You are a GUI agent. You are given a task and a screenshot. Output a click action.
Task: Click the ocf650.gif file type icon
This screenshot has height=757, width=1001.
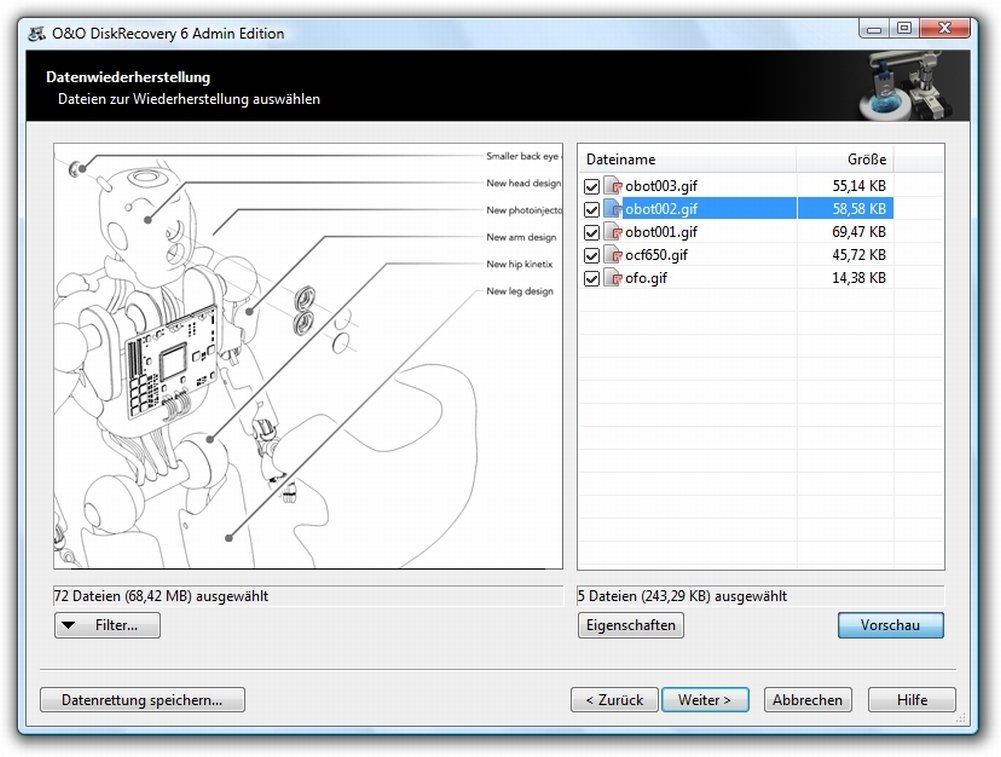[613, 255]
